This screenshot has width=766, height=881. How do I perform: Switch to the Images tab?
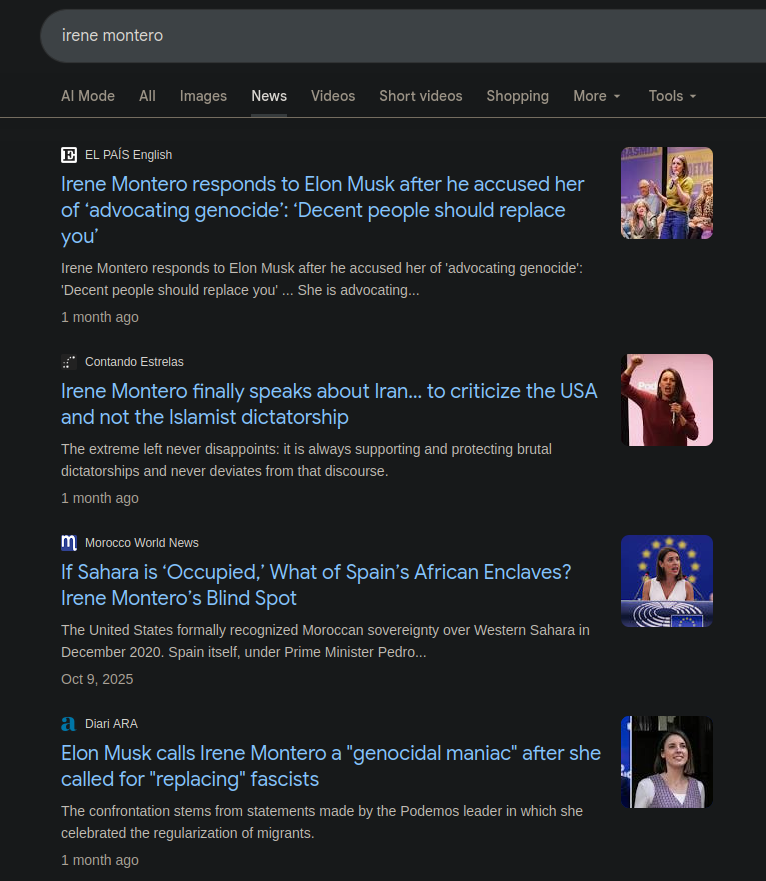click(x=203, y=96)
